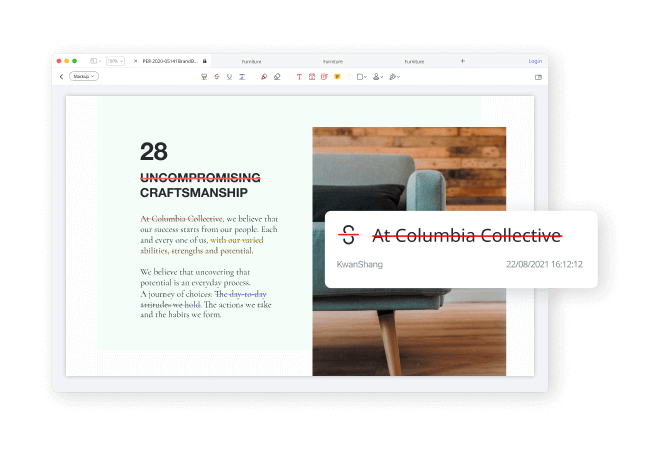Select the red text callout tool
The image size is (645, 450).
324,77
